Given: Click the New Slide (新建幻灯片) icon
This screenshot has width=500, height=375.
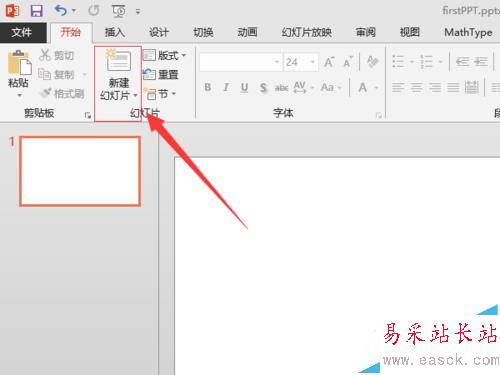Looking at the screenshot, I should tap(118, 60).
